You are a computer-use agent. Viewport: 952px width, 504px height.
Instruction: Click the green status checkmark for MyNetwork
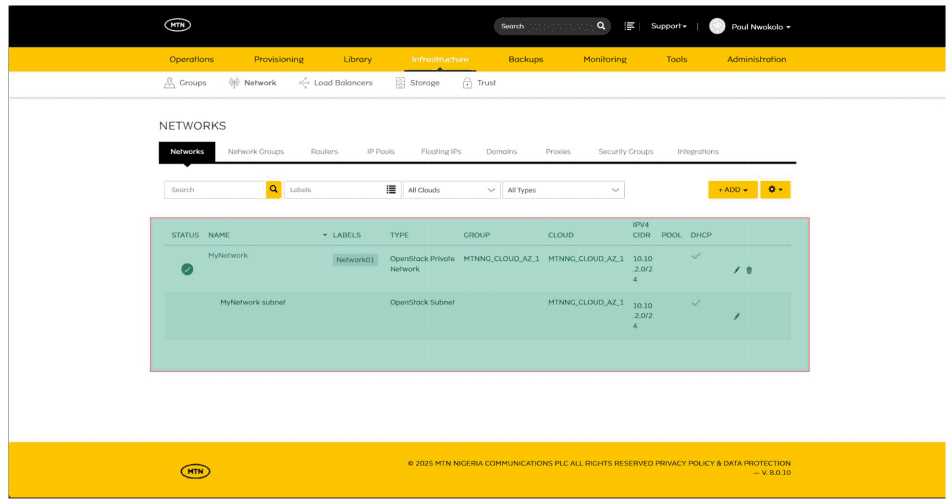187,269
